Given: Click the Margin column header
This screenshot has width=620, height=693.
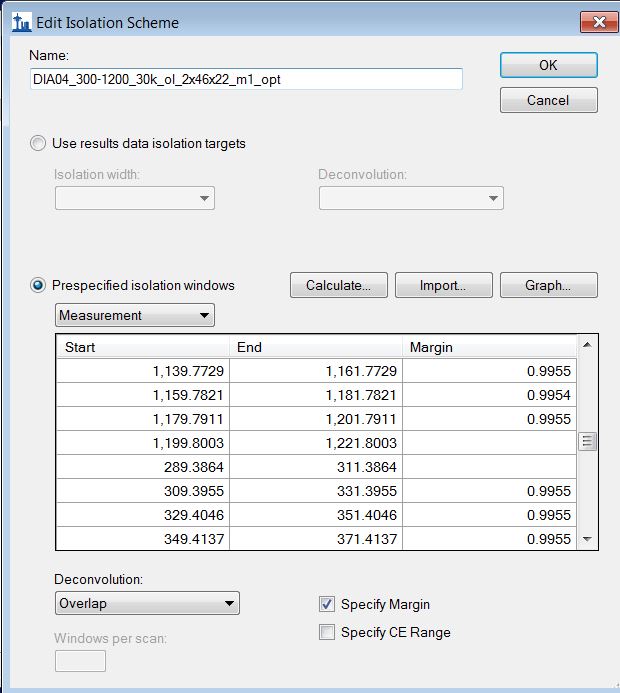Looking at the screenshot, I should 488,347.
